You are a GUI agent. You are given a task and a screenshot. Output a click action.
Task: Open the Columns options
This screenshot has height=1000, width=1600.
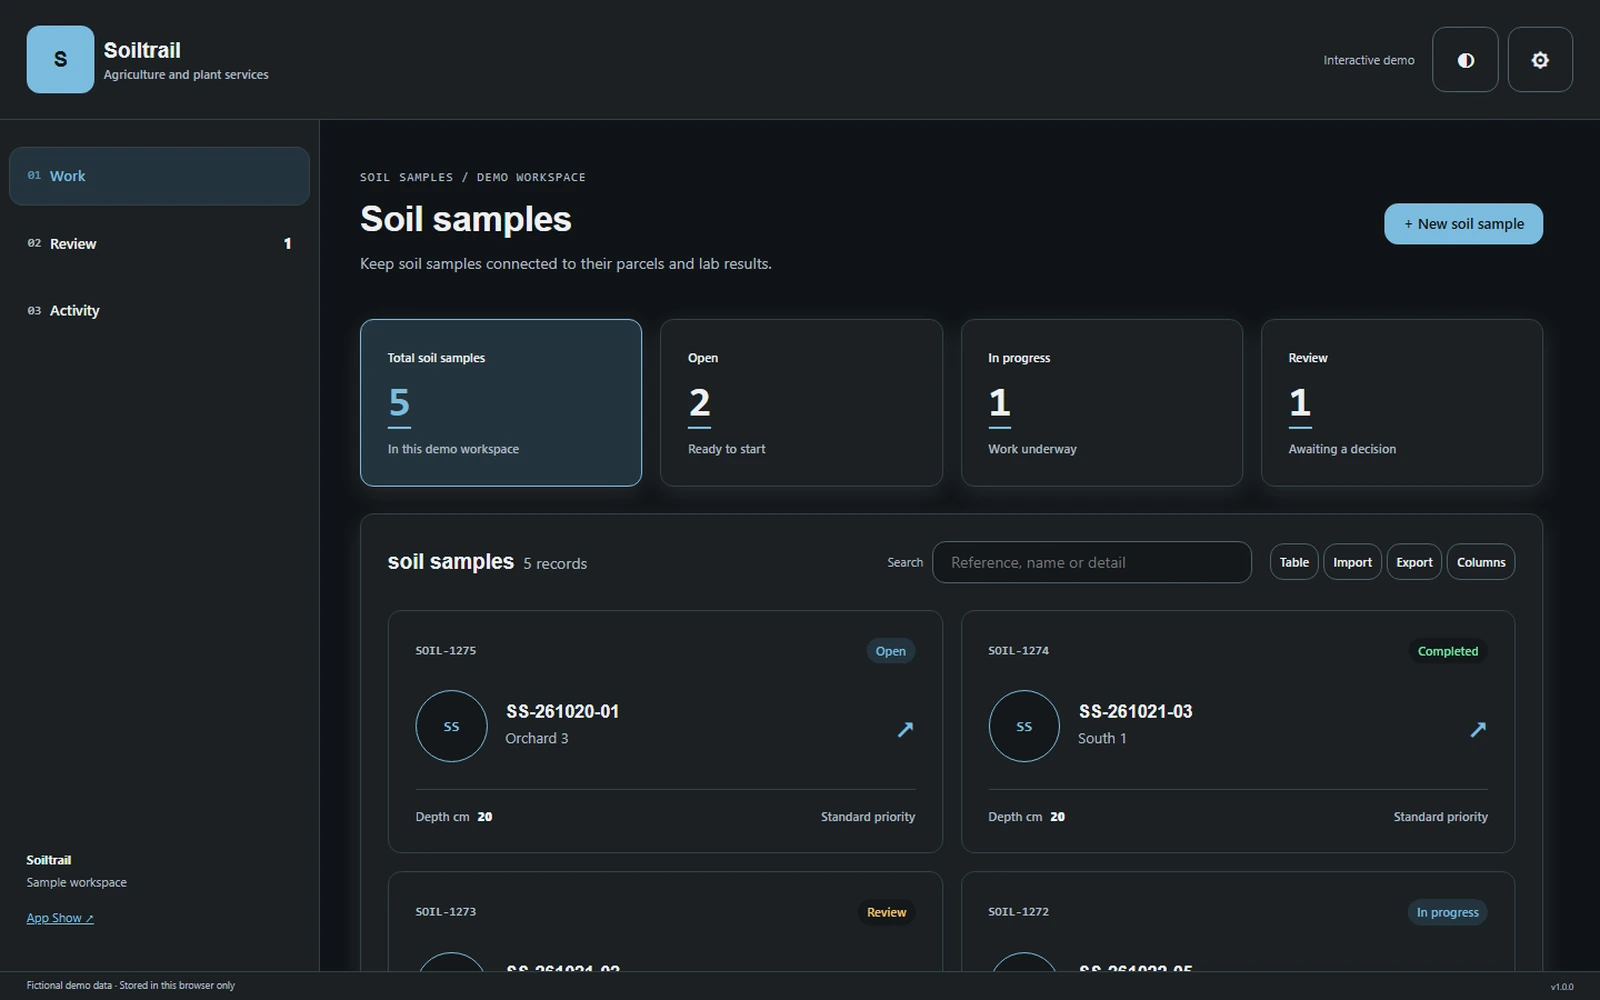[x=1481, y=562]
